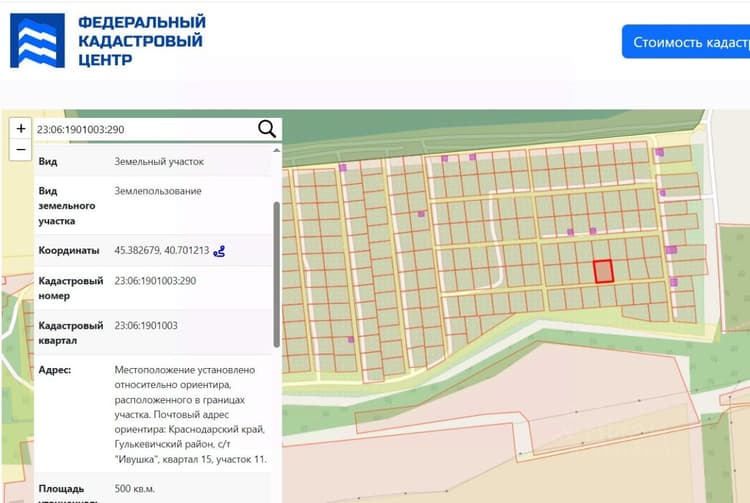This screenshot has width=750, height=503.
Task: Select the red highlighted land plot on map
Action: [603, 272]
